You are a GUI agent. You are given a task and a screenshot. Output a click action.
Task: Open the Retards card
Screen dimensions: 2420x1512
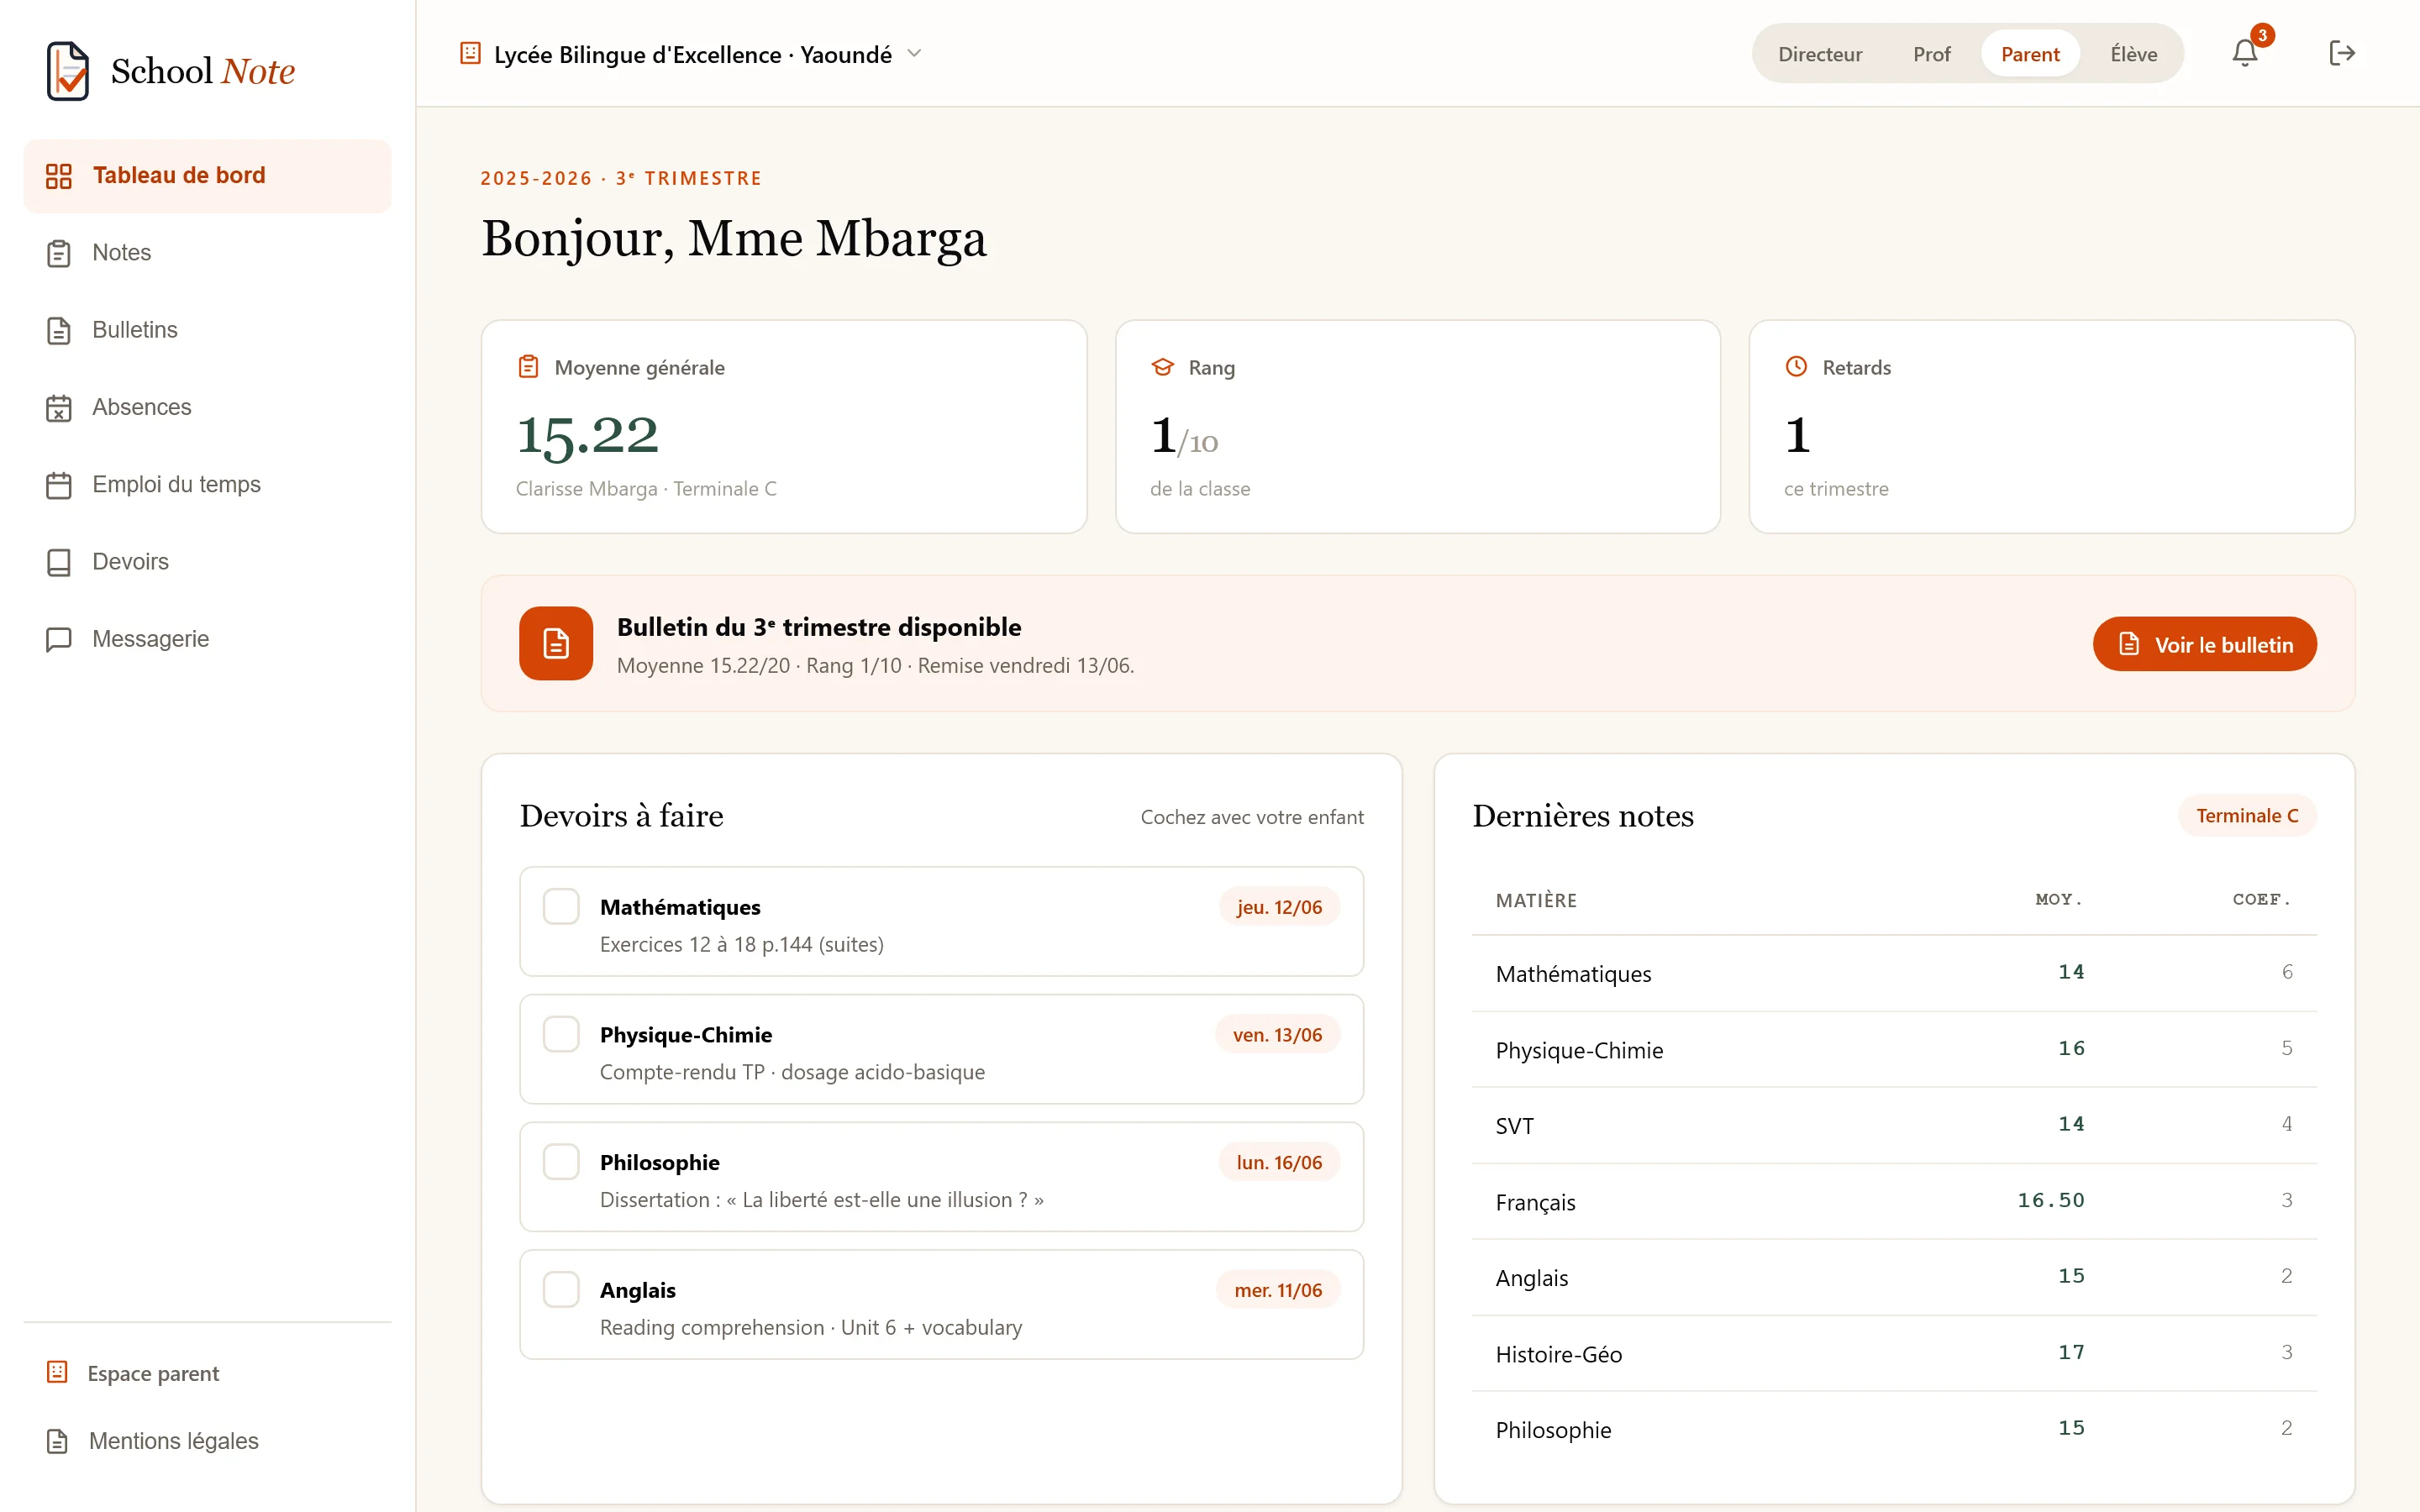[x=2052, y=427]
